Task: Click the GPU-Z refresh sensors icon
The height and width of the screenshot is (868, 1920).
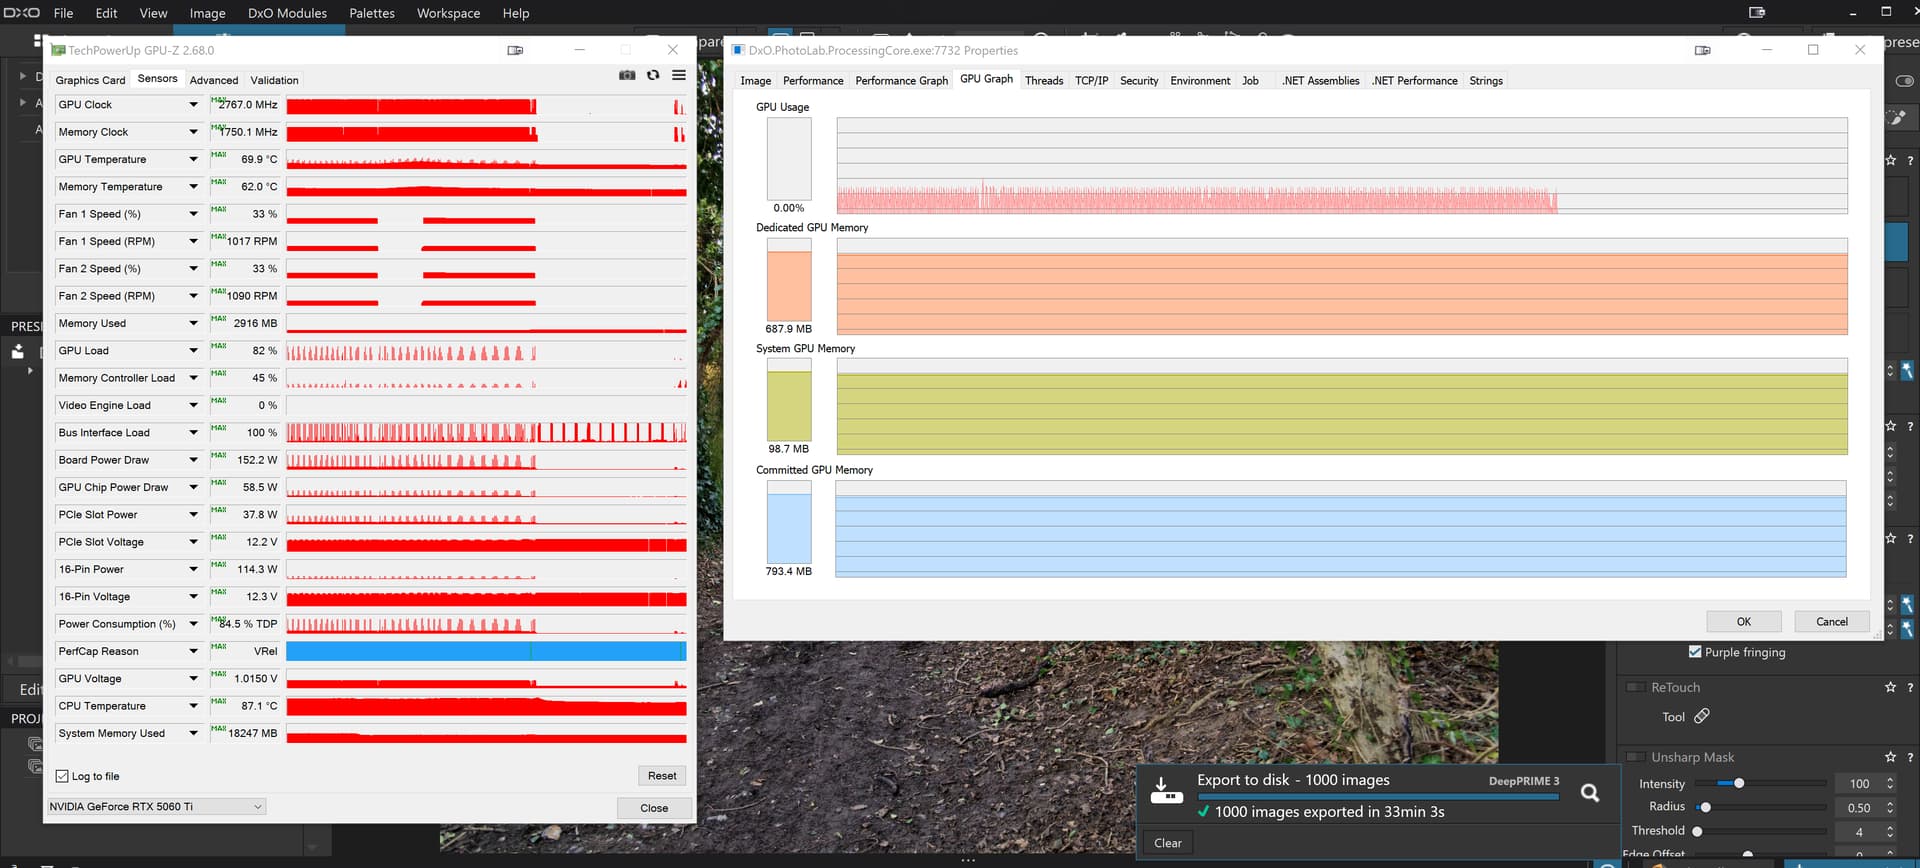Action: (653, 76)
